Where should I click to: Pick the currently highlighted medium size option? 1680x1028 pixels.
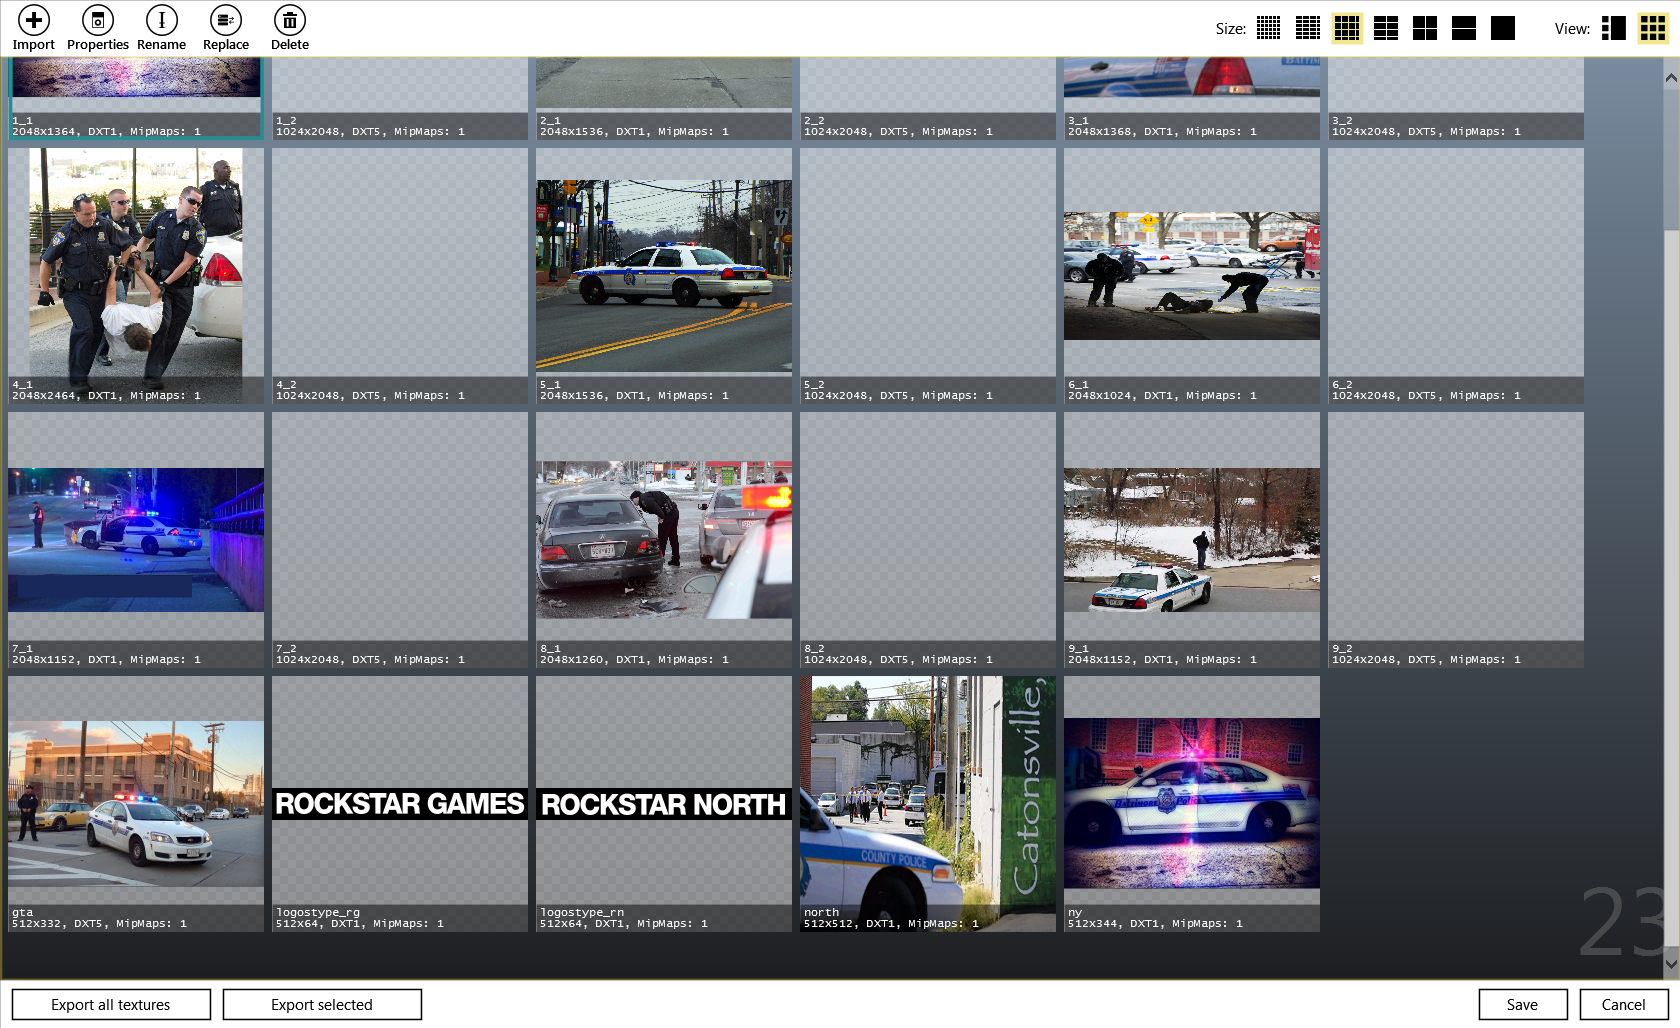coord(1347,28)
